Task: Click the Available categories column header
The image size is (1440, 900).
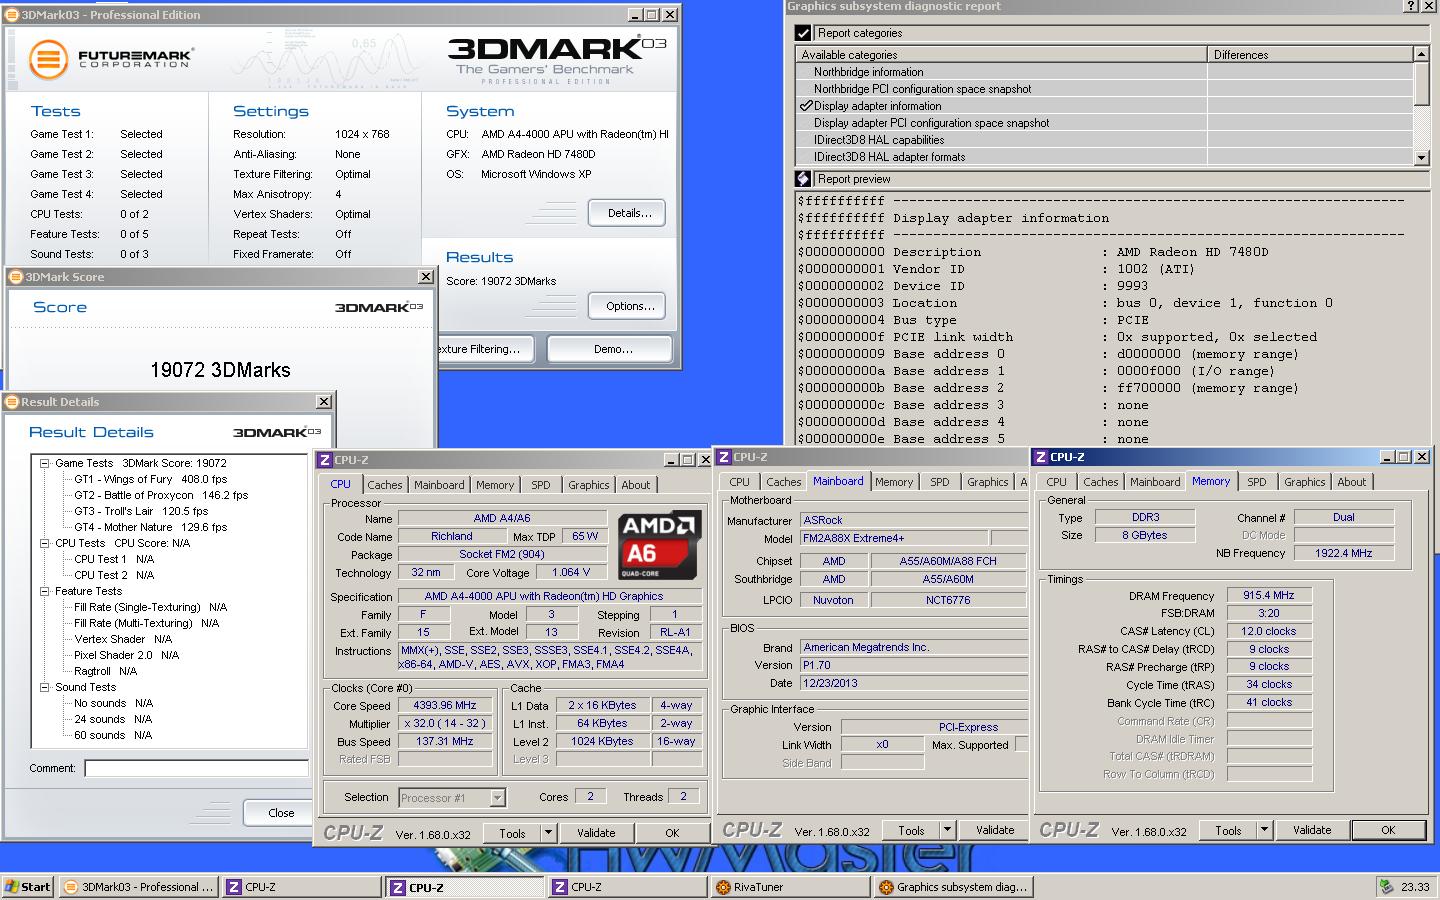Action: pos(1001,55)
